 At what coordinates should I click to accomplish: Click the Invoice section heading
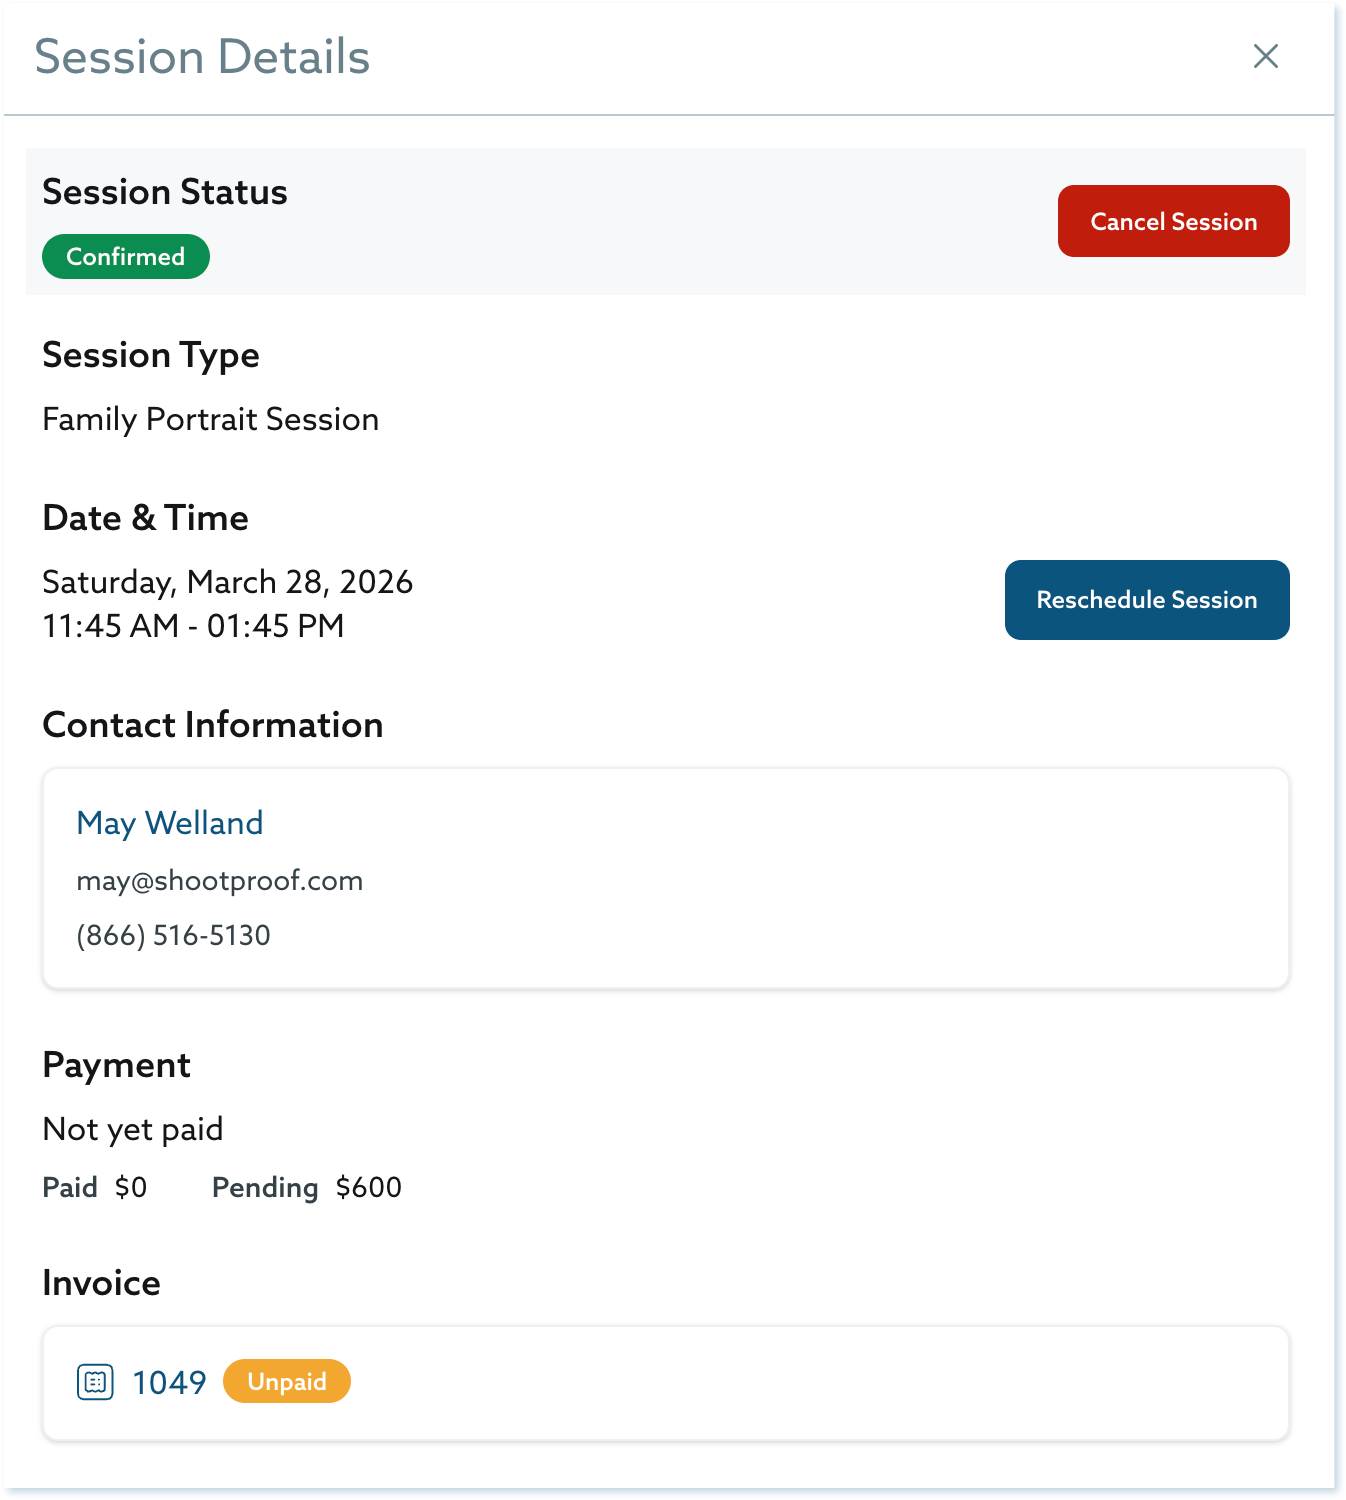(102, 1283)
